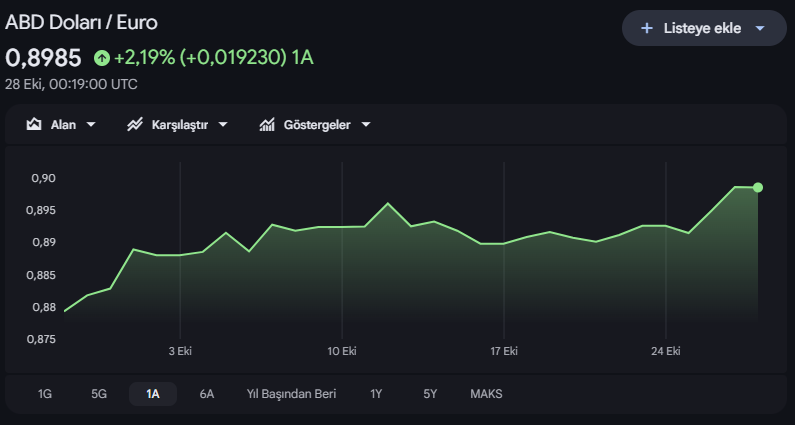The width and height of the screenshot is (795, 425).
Task: Click the 0,885 y-axis label
Action: pos(41,275)
